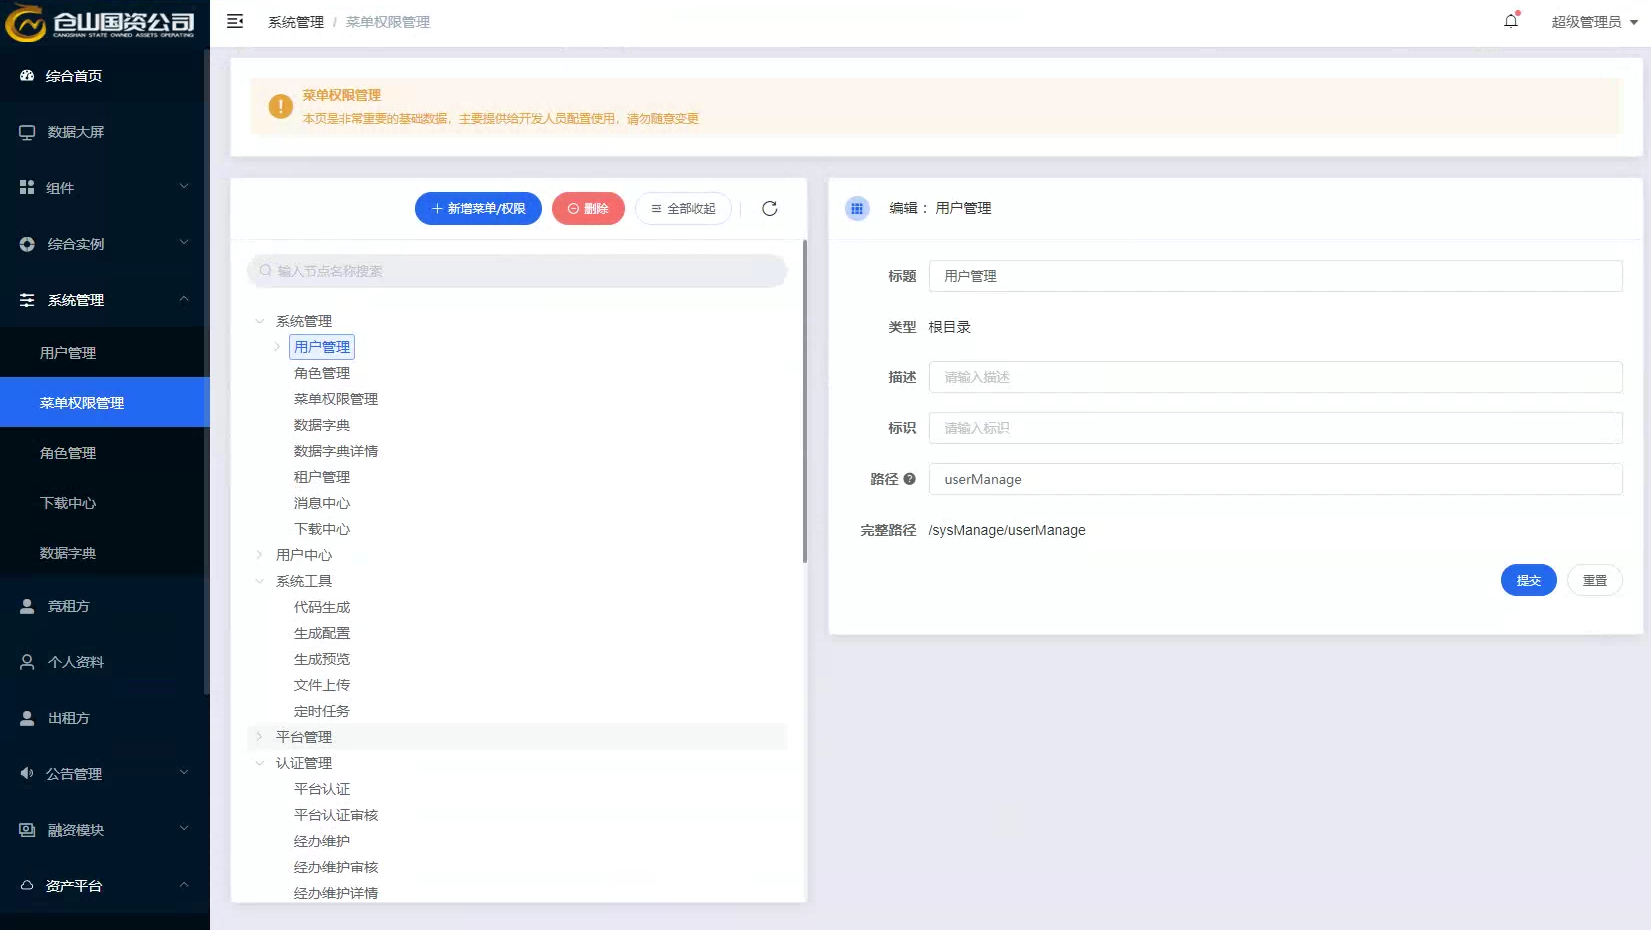Select the 数据字典详情 tree node
1651x930 pixels.
(x=336, y=451)
